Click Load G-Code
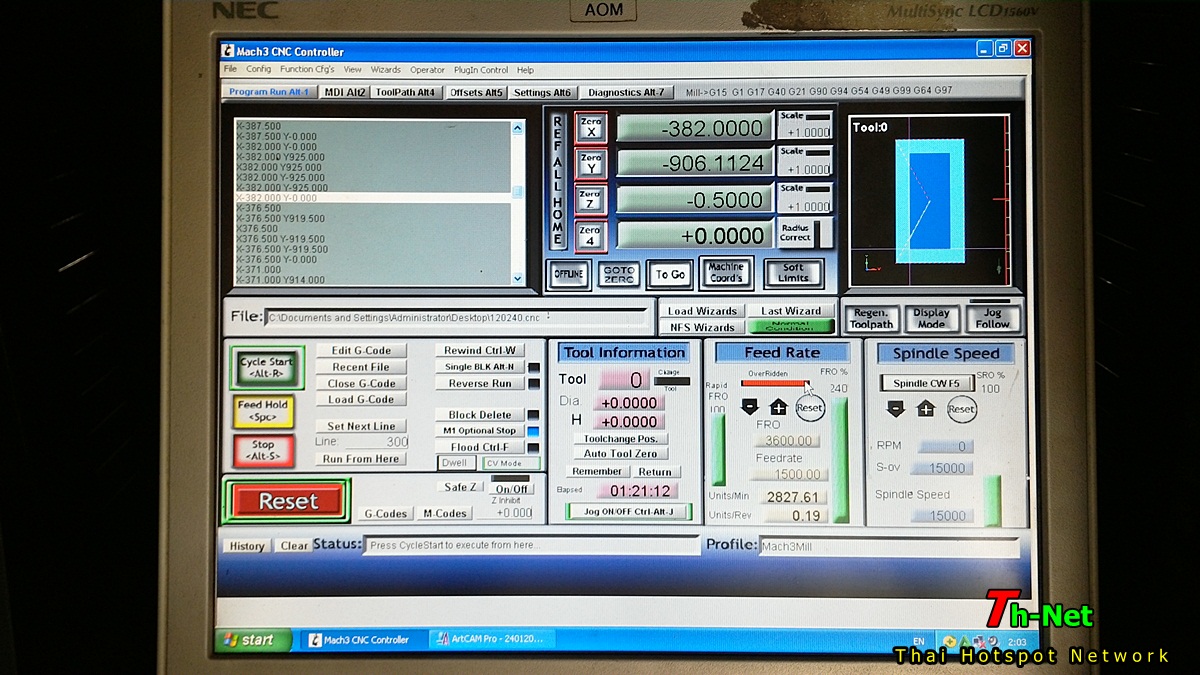The height and width of the screenshot is (675, 1200). (361, 400)
